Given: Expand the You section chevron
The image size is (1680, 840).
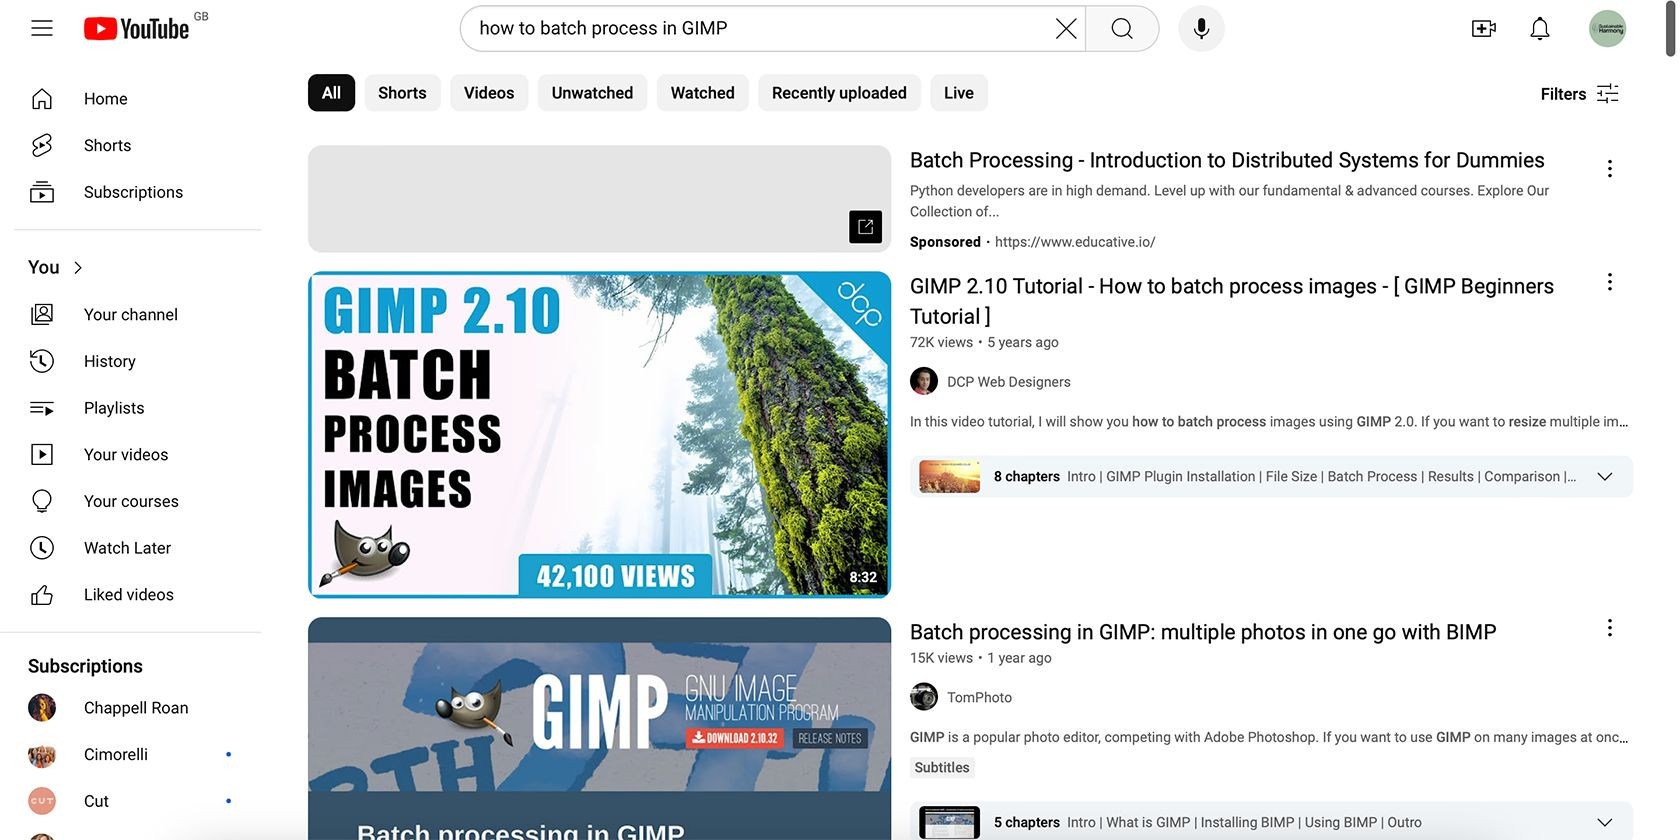Looking at the screenshot, I should pos(78,267).
